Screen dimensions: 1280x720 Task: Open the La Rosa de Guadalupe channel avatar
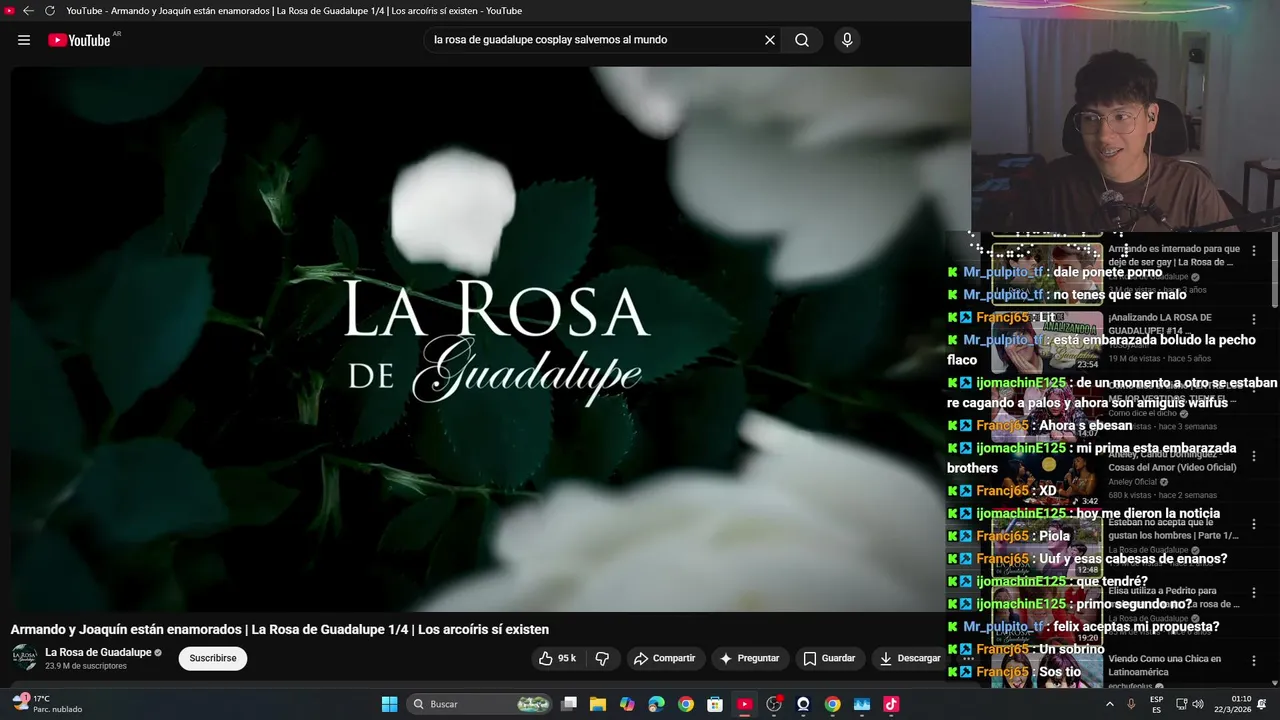[24, 658]
